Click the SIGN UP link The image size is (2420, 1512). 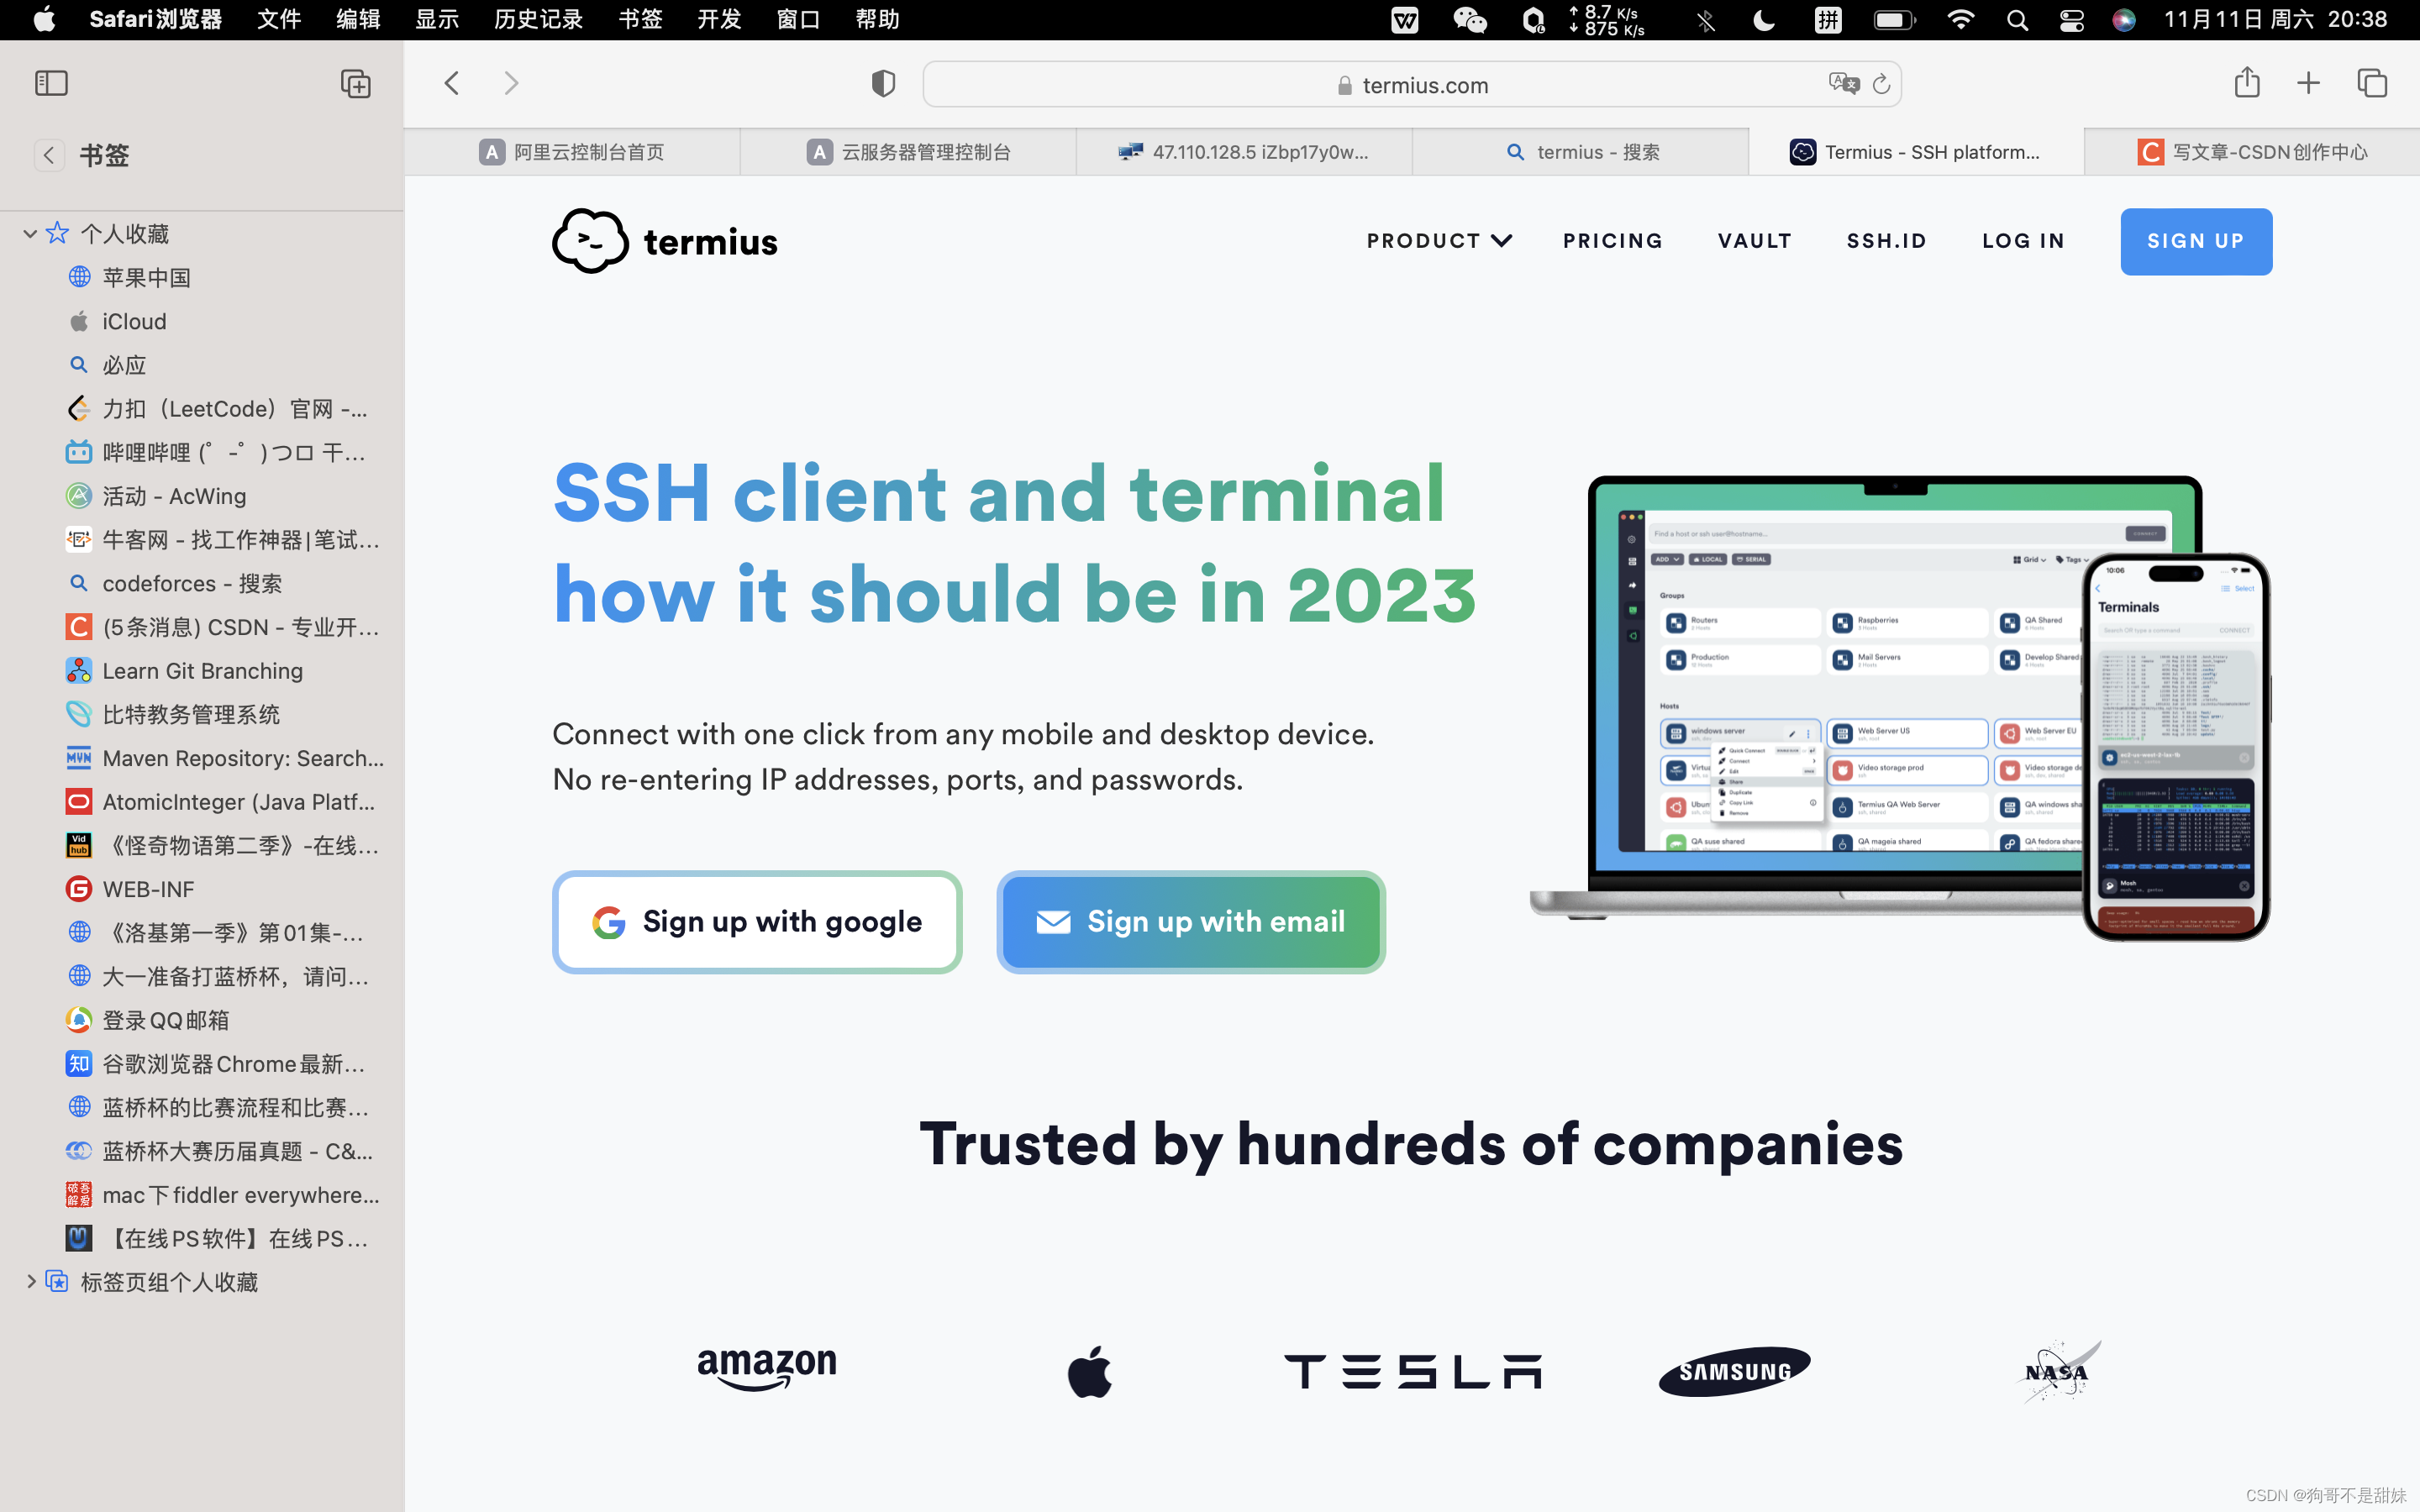pyautogui.click(x=2197, y=240)
